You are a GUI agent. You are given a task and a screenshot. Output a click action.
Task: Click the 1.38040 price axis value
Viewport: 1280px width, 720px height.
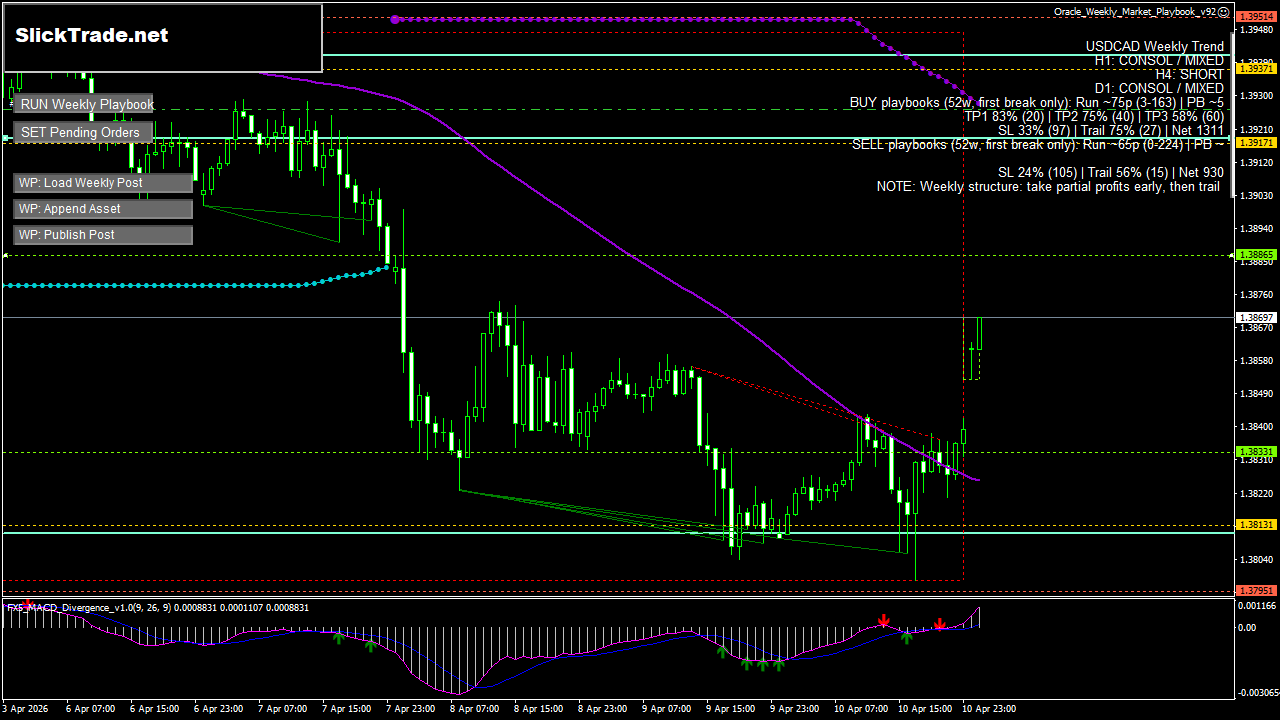coord(1257,559)
